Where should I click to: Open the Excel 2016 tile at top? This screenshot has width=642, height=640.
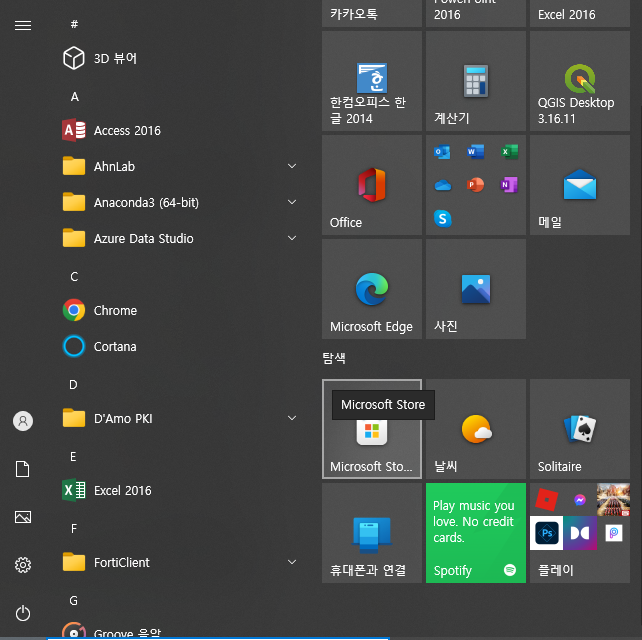pos(580,14)
